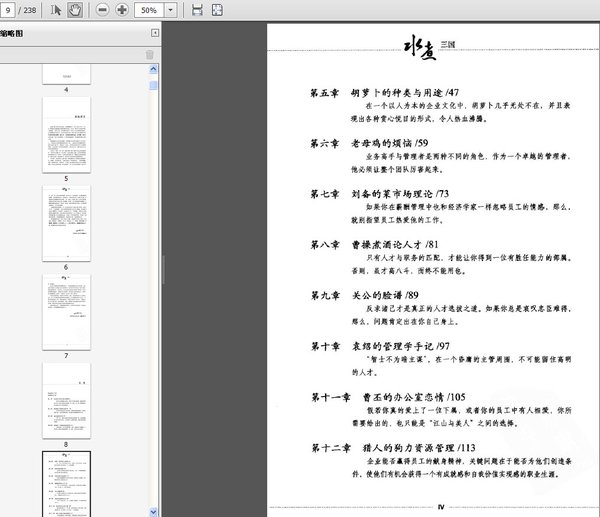Viewport: 600px width, 517px height.
Task: Select the page 7 thumbnail
Action: (67, 312)
